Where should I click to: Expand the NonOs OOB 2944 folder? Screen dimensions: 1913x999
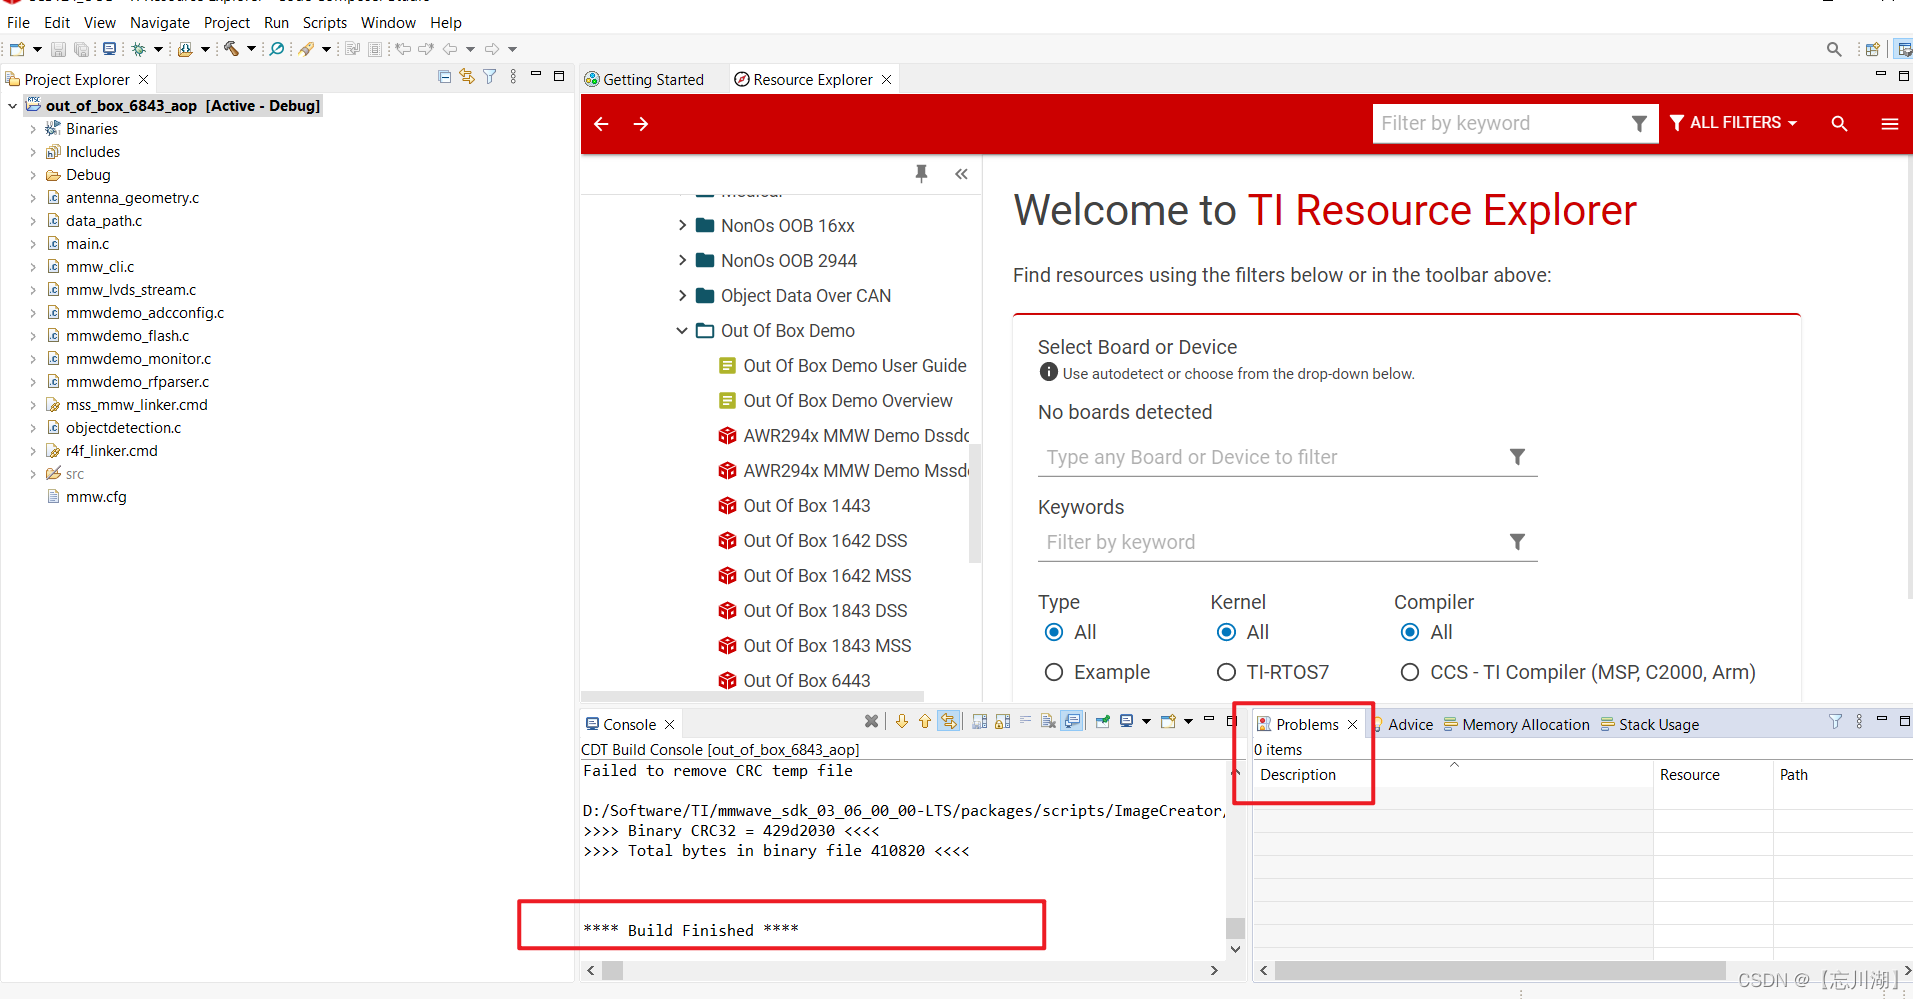point(681,260)
